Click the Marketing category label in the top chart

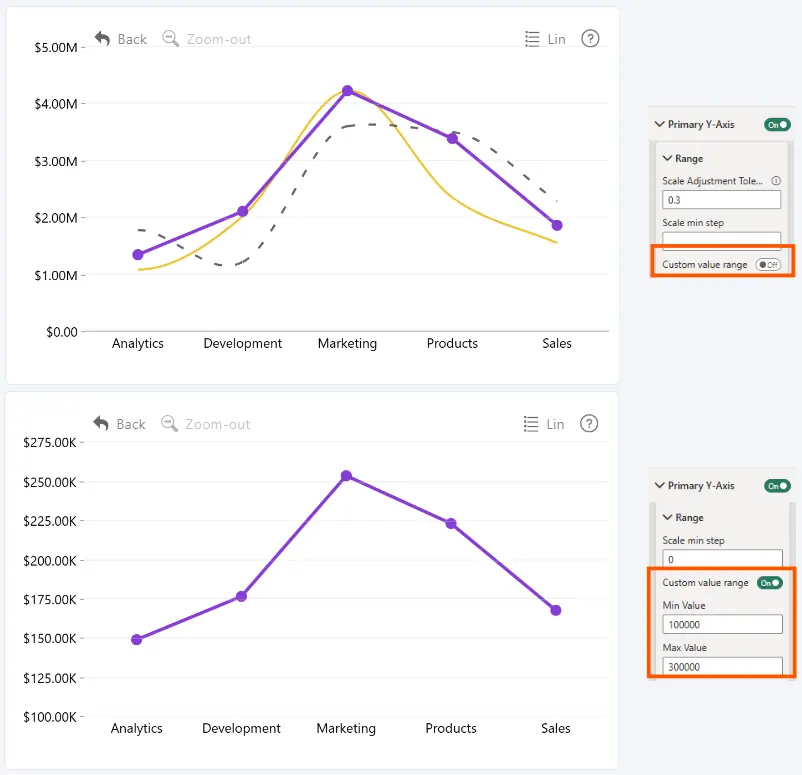[x=347, y=343]
